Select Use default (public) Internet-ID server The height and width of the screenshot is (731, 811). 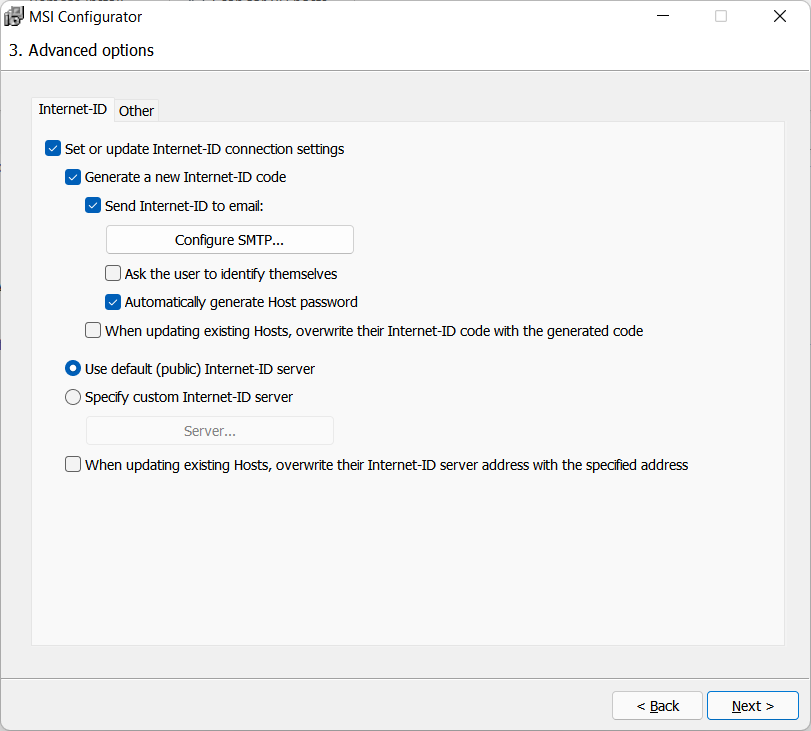(x=73, y=369)
